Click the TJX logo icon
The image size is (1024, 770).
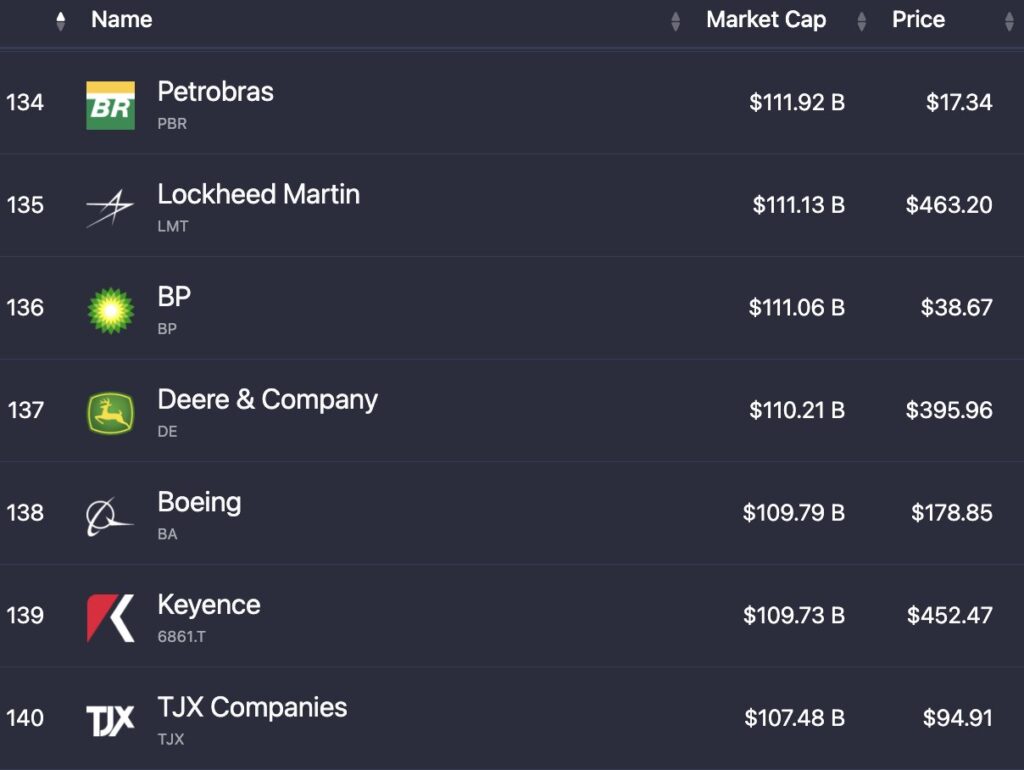(x=110, y=720)
